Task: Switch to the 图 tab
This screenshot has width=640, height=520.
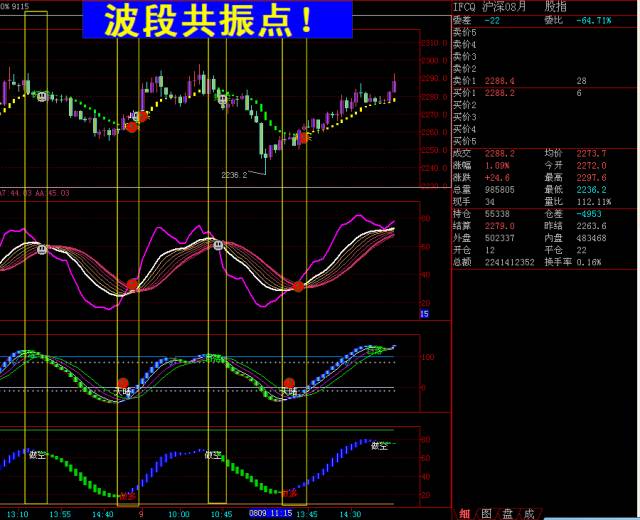Action: pyautogui.click(x=486, y=513)
